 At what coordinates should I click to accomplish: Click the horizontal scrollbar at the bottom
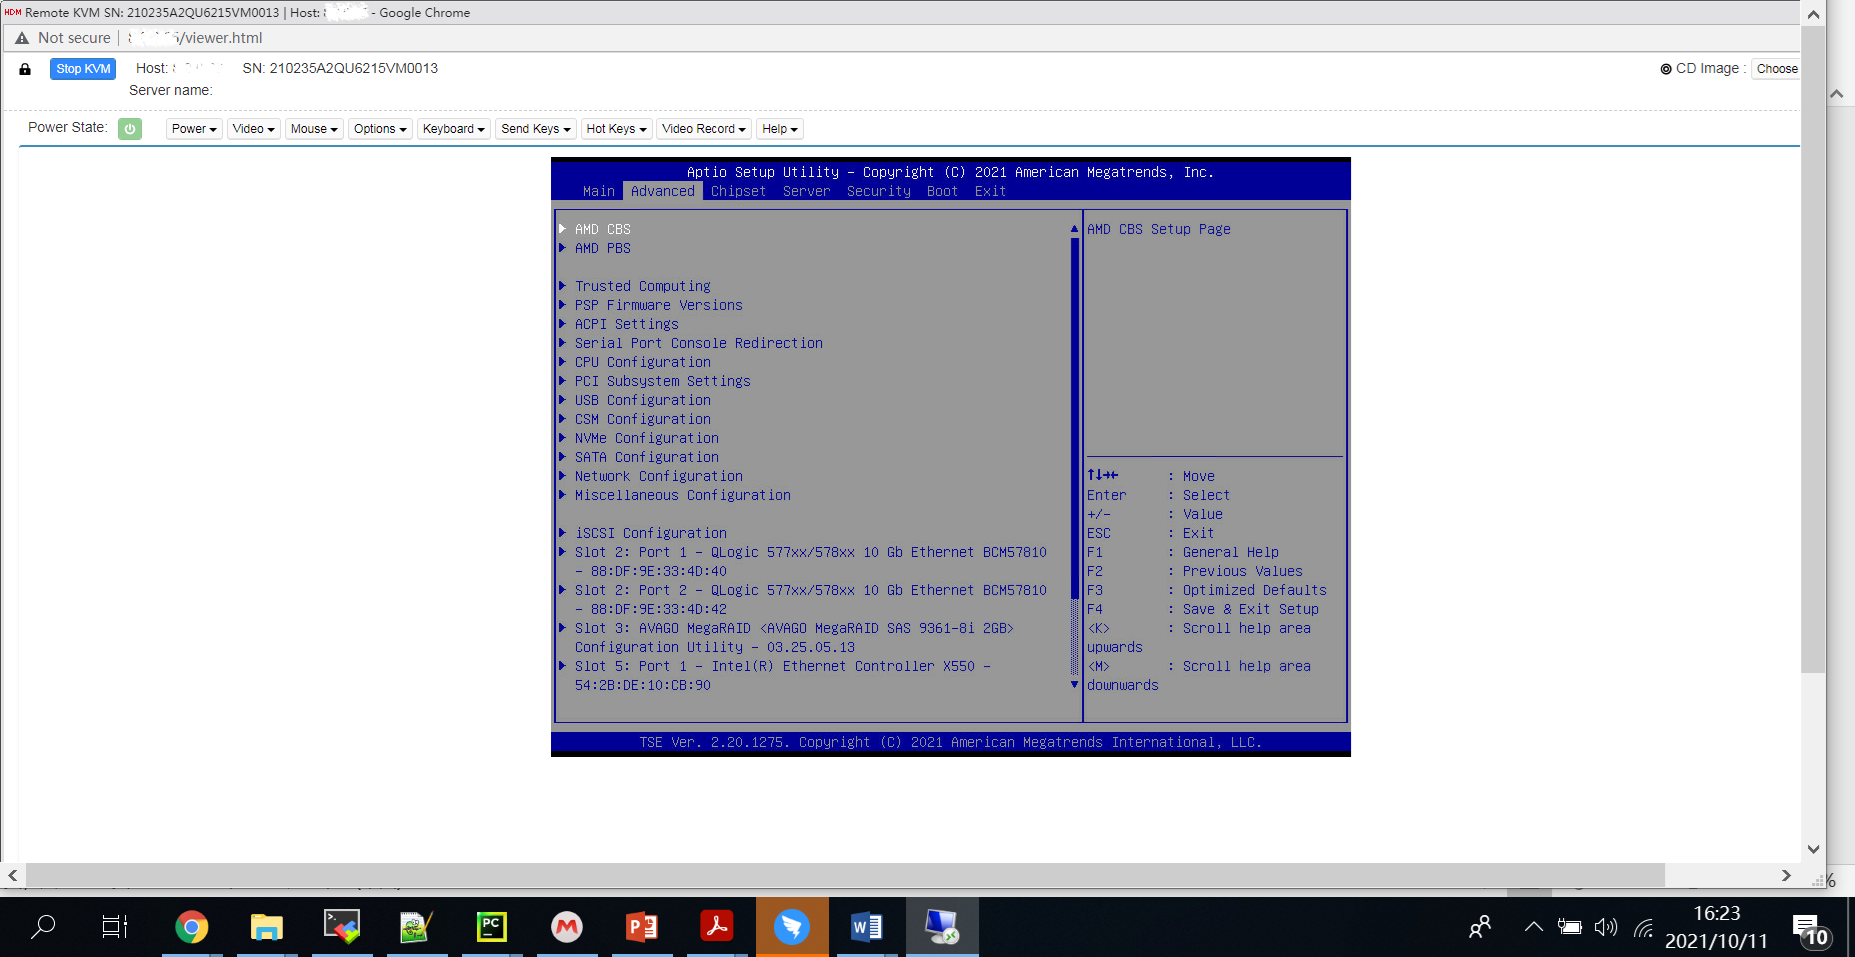844,875
